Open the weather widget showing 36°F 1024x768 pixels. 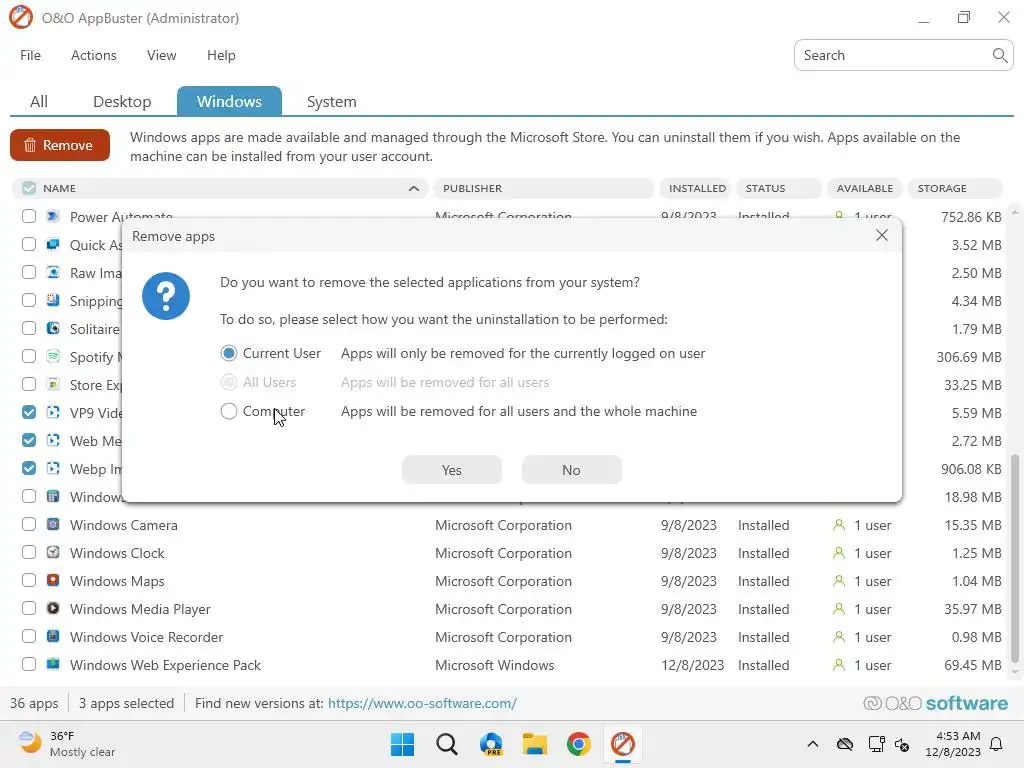point(67,744)
